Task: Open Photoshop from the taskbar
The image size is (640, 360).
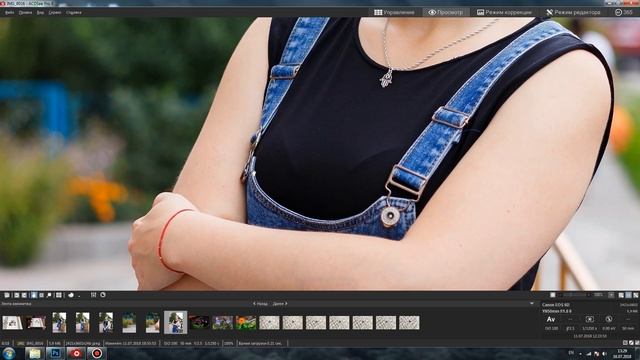Action: point(56,353)
